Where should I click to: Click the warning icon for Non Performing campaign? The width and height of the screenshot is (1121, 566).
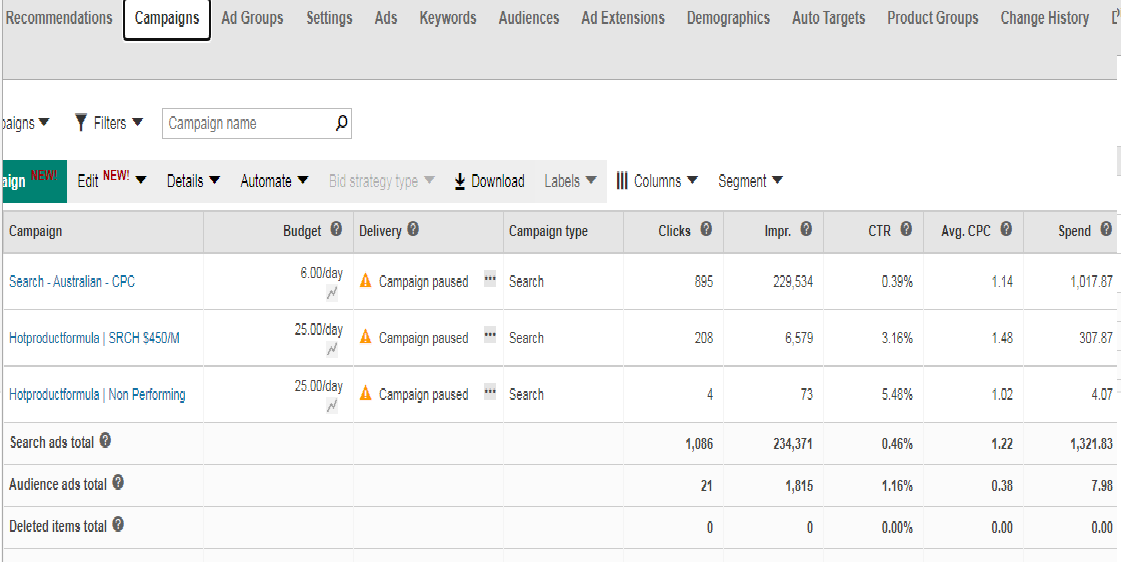366,394
